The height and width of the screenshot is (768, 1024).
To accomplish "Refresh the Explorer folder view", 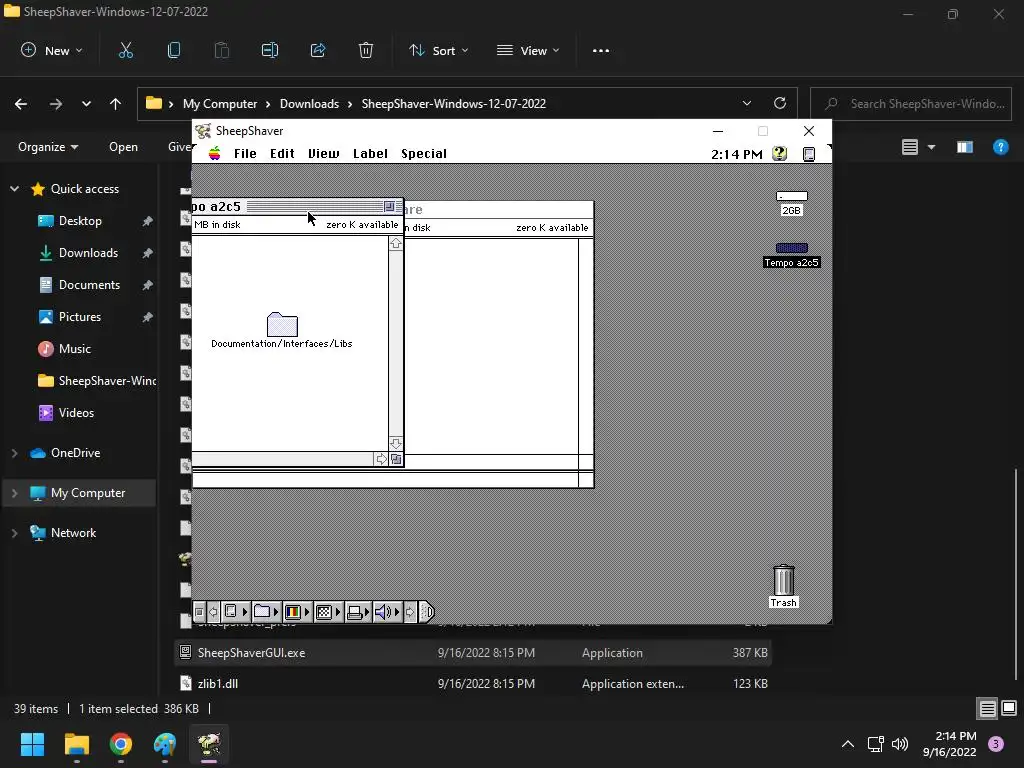I will click(x=780, y=103).
